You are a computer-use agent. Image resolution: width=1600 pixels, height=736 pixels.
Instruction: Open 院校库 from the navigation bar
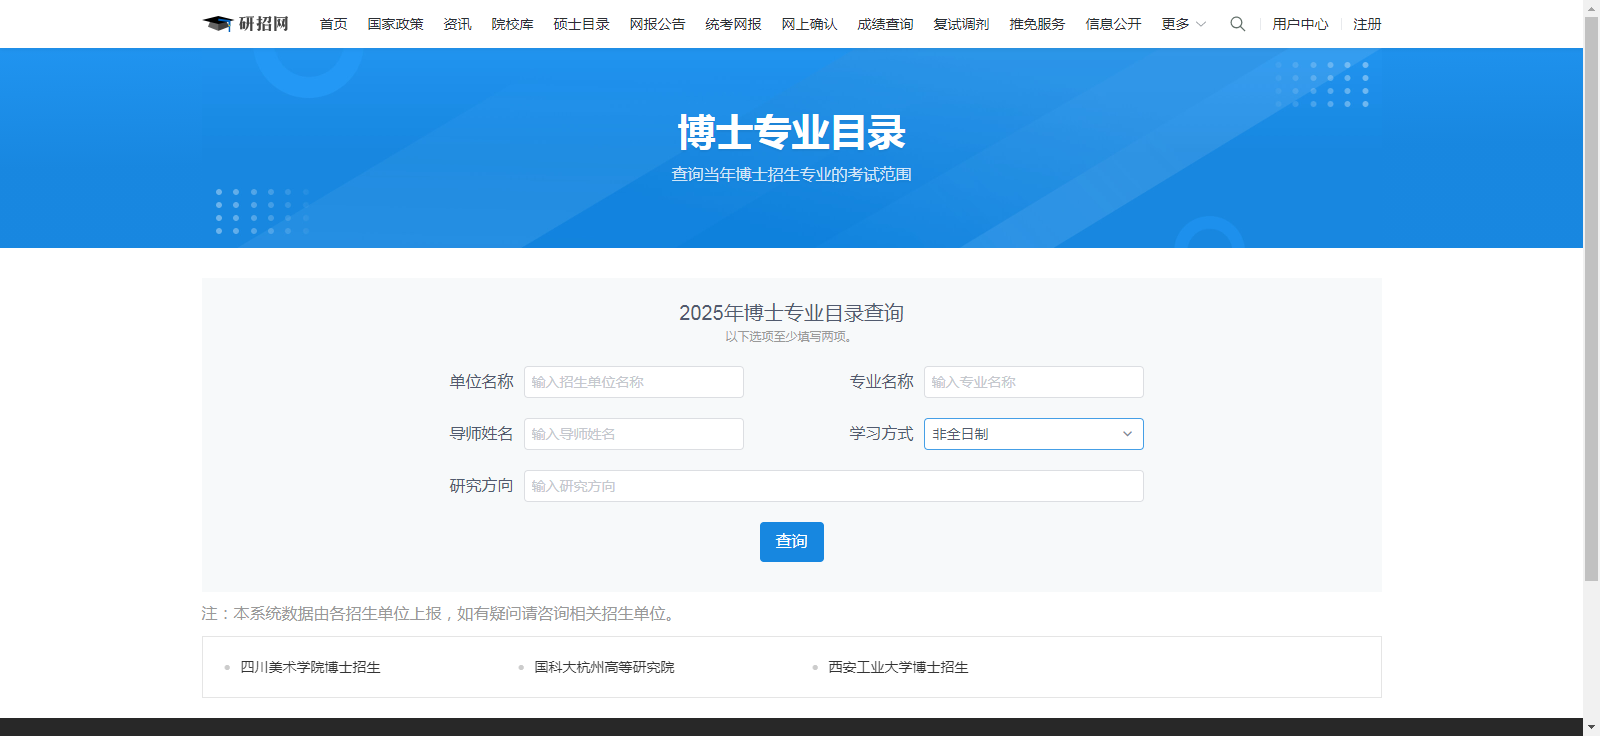click(512, 24)
